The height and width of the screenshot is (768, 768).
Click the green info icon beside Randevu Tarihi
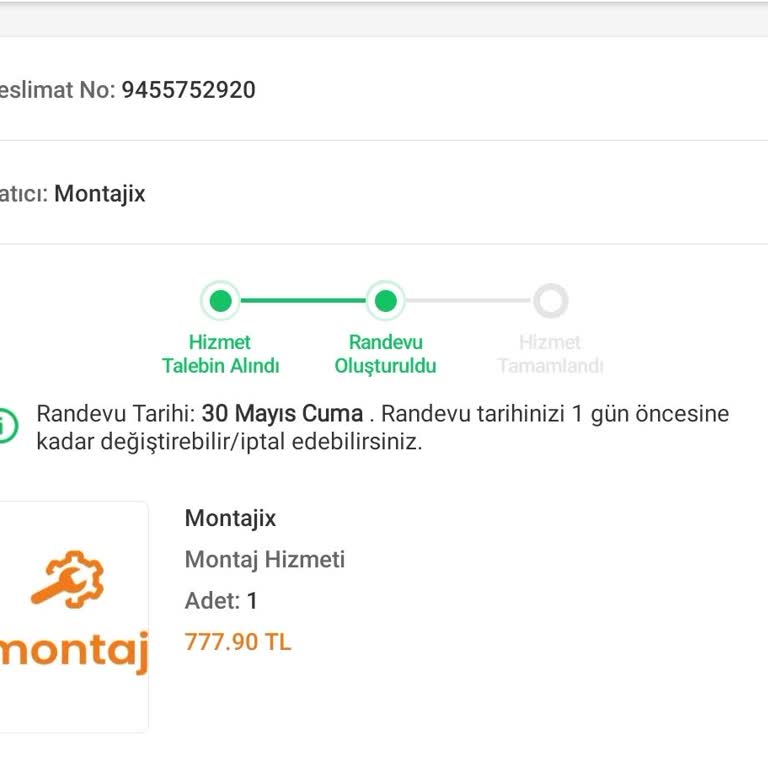(7, 426)
